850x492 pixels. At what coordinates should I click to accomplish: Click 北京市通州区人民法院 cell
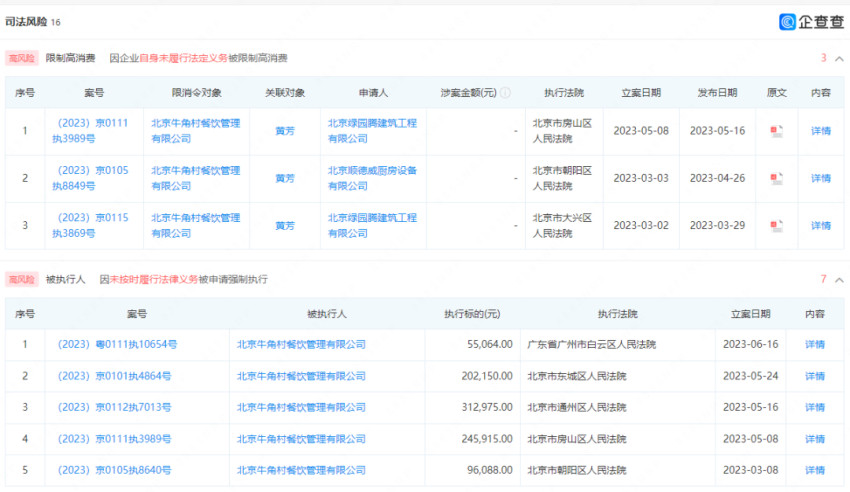click(577, 407)
